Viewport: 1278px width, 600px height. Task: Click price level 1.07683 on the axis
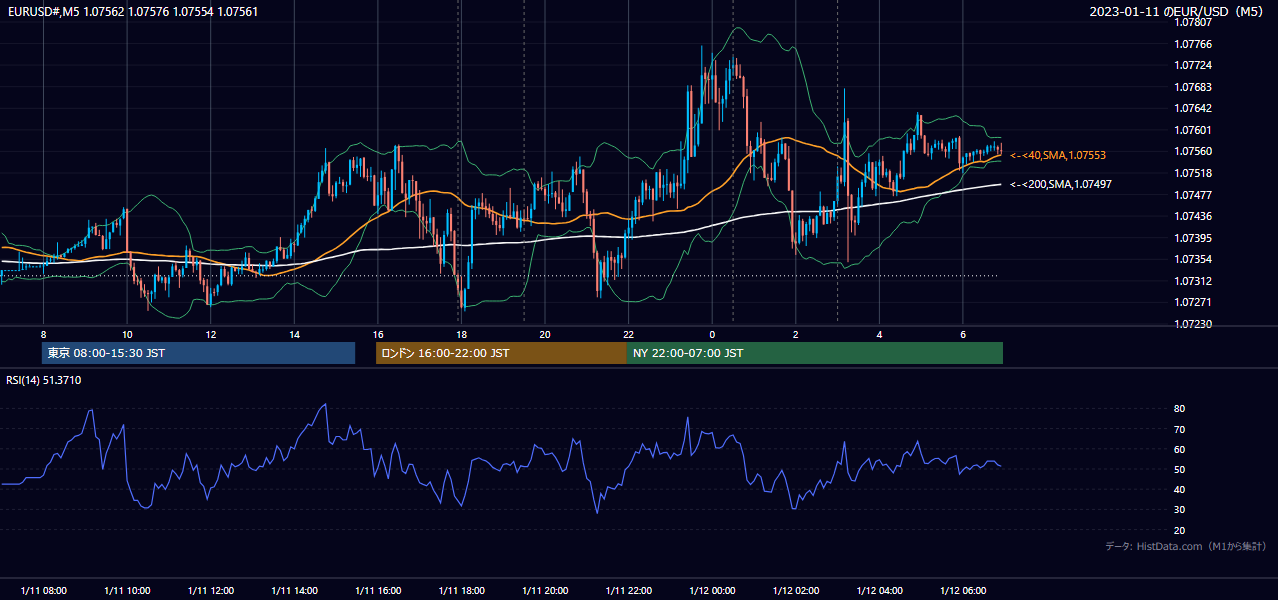(1193, 87)
